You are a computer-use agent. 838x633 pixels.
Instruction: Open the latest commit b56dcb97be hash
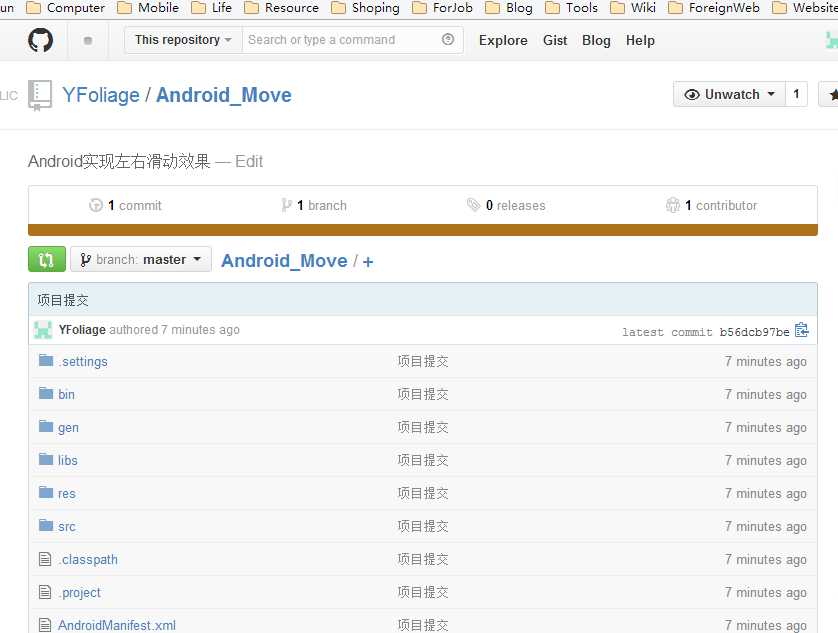755,332
